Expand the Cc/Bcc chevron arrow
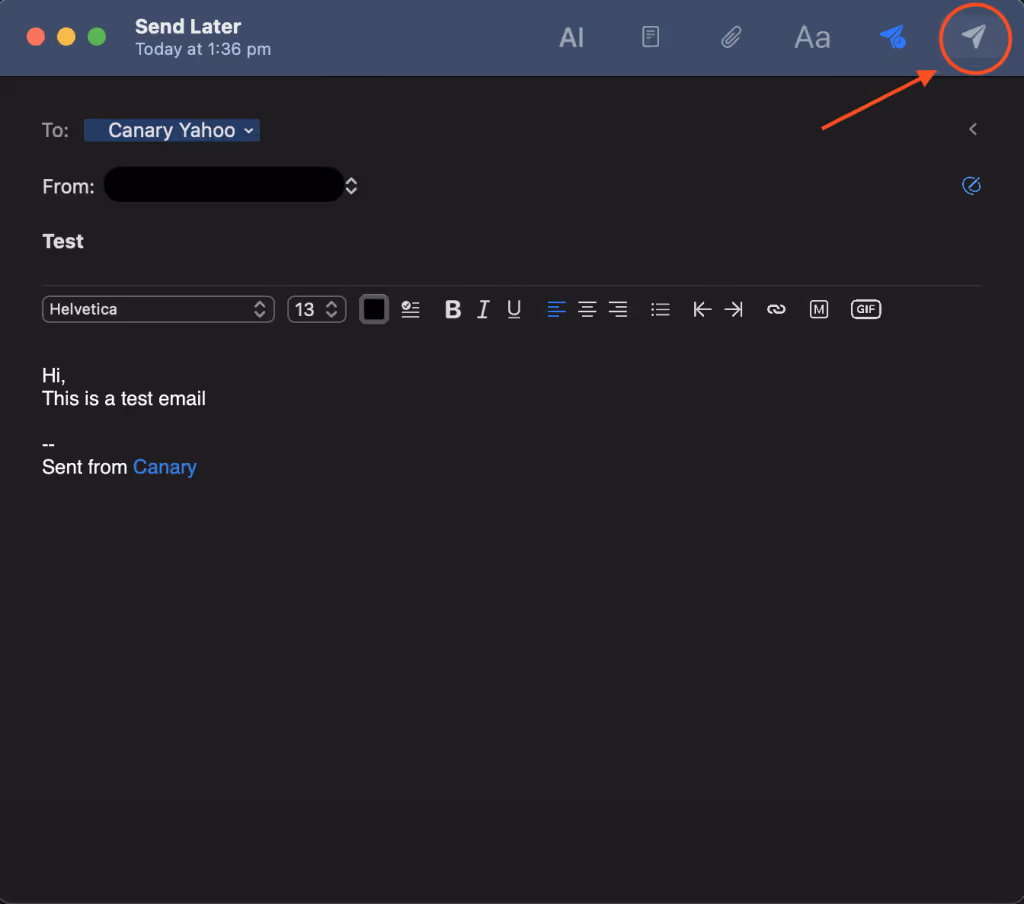 tap(973, 129)
